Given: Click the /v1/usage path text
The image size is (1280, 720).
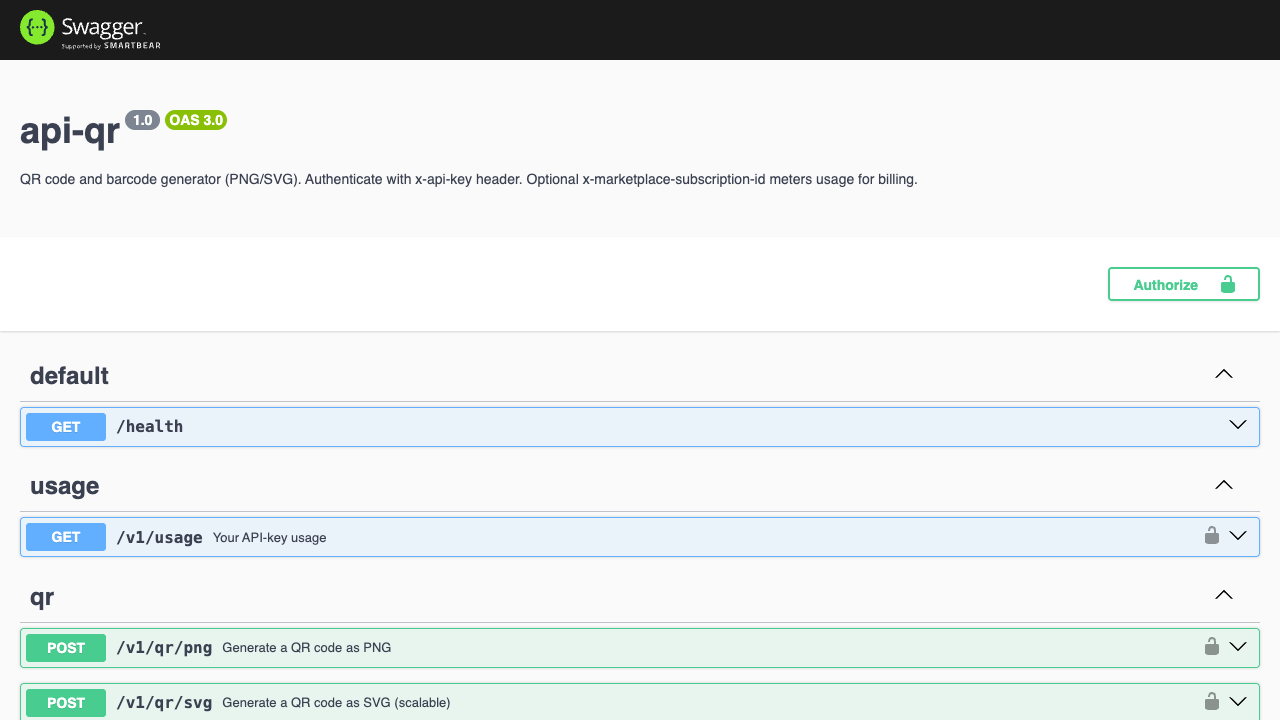Looking at the screenshot, I should click(160, 537).
